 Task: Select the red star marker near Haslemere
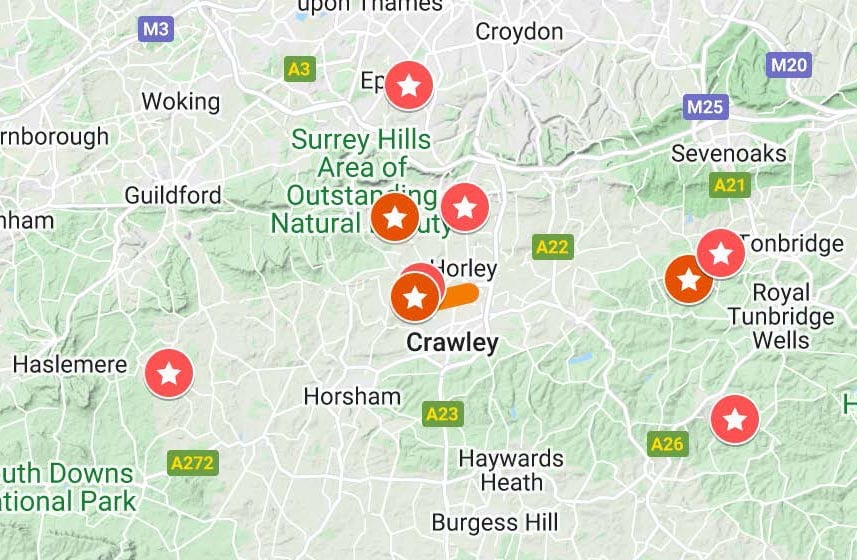tap(169, 374)
